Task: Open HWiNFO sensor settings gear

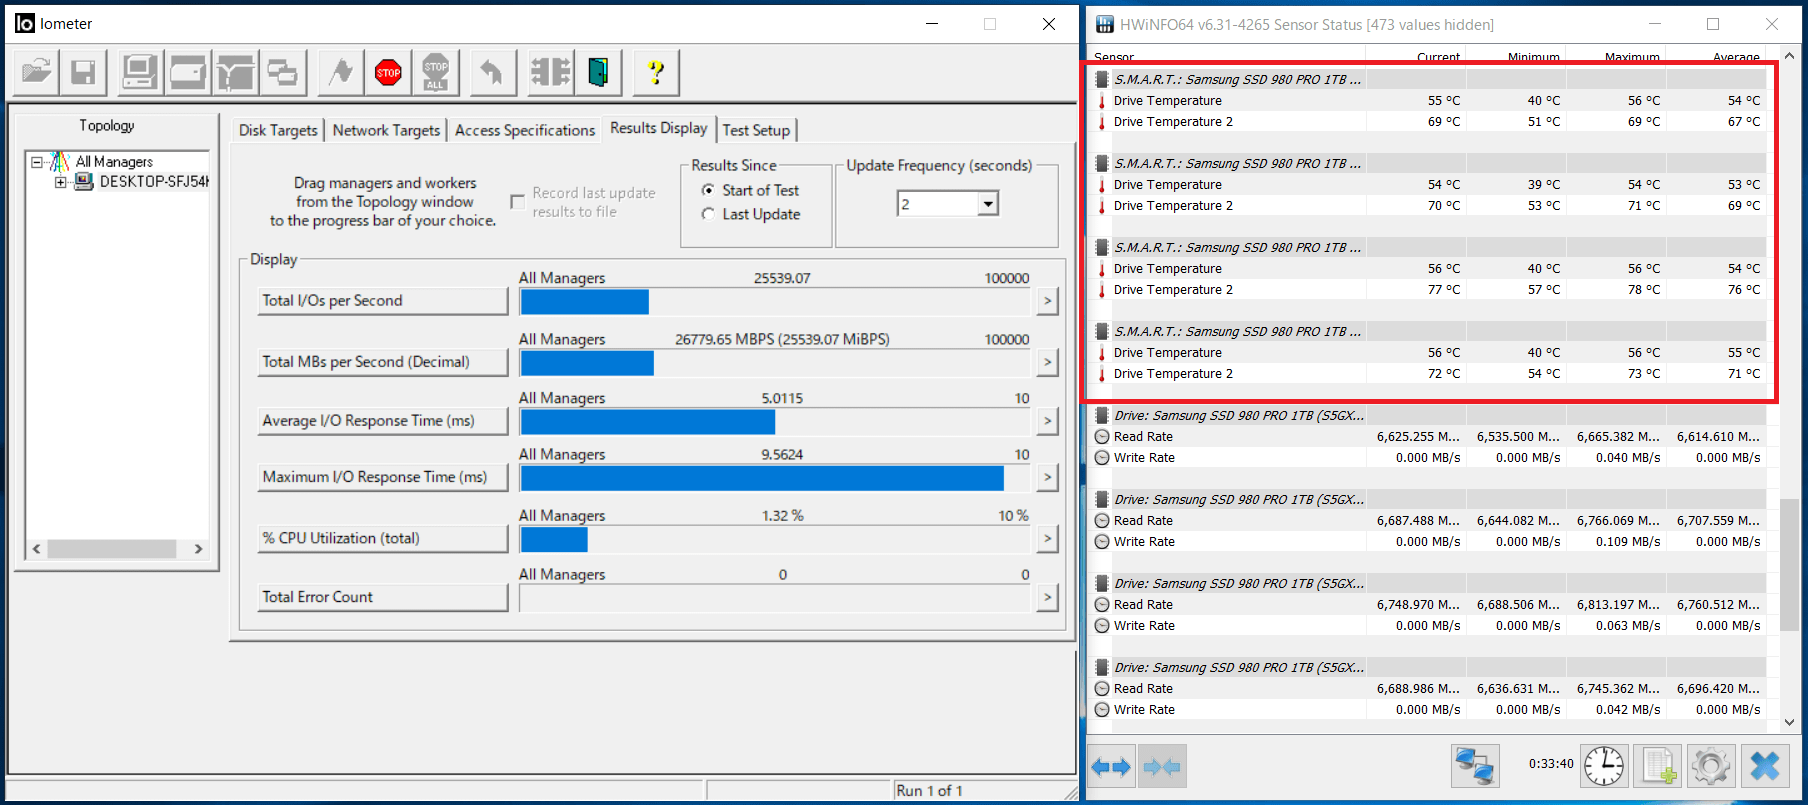Action: (1711, 767)
